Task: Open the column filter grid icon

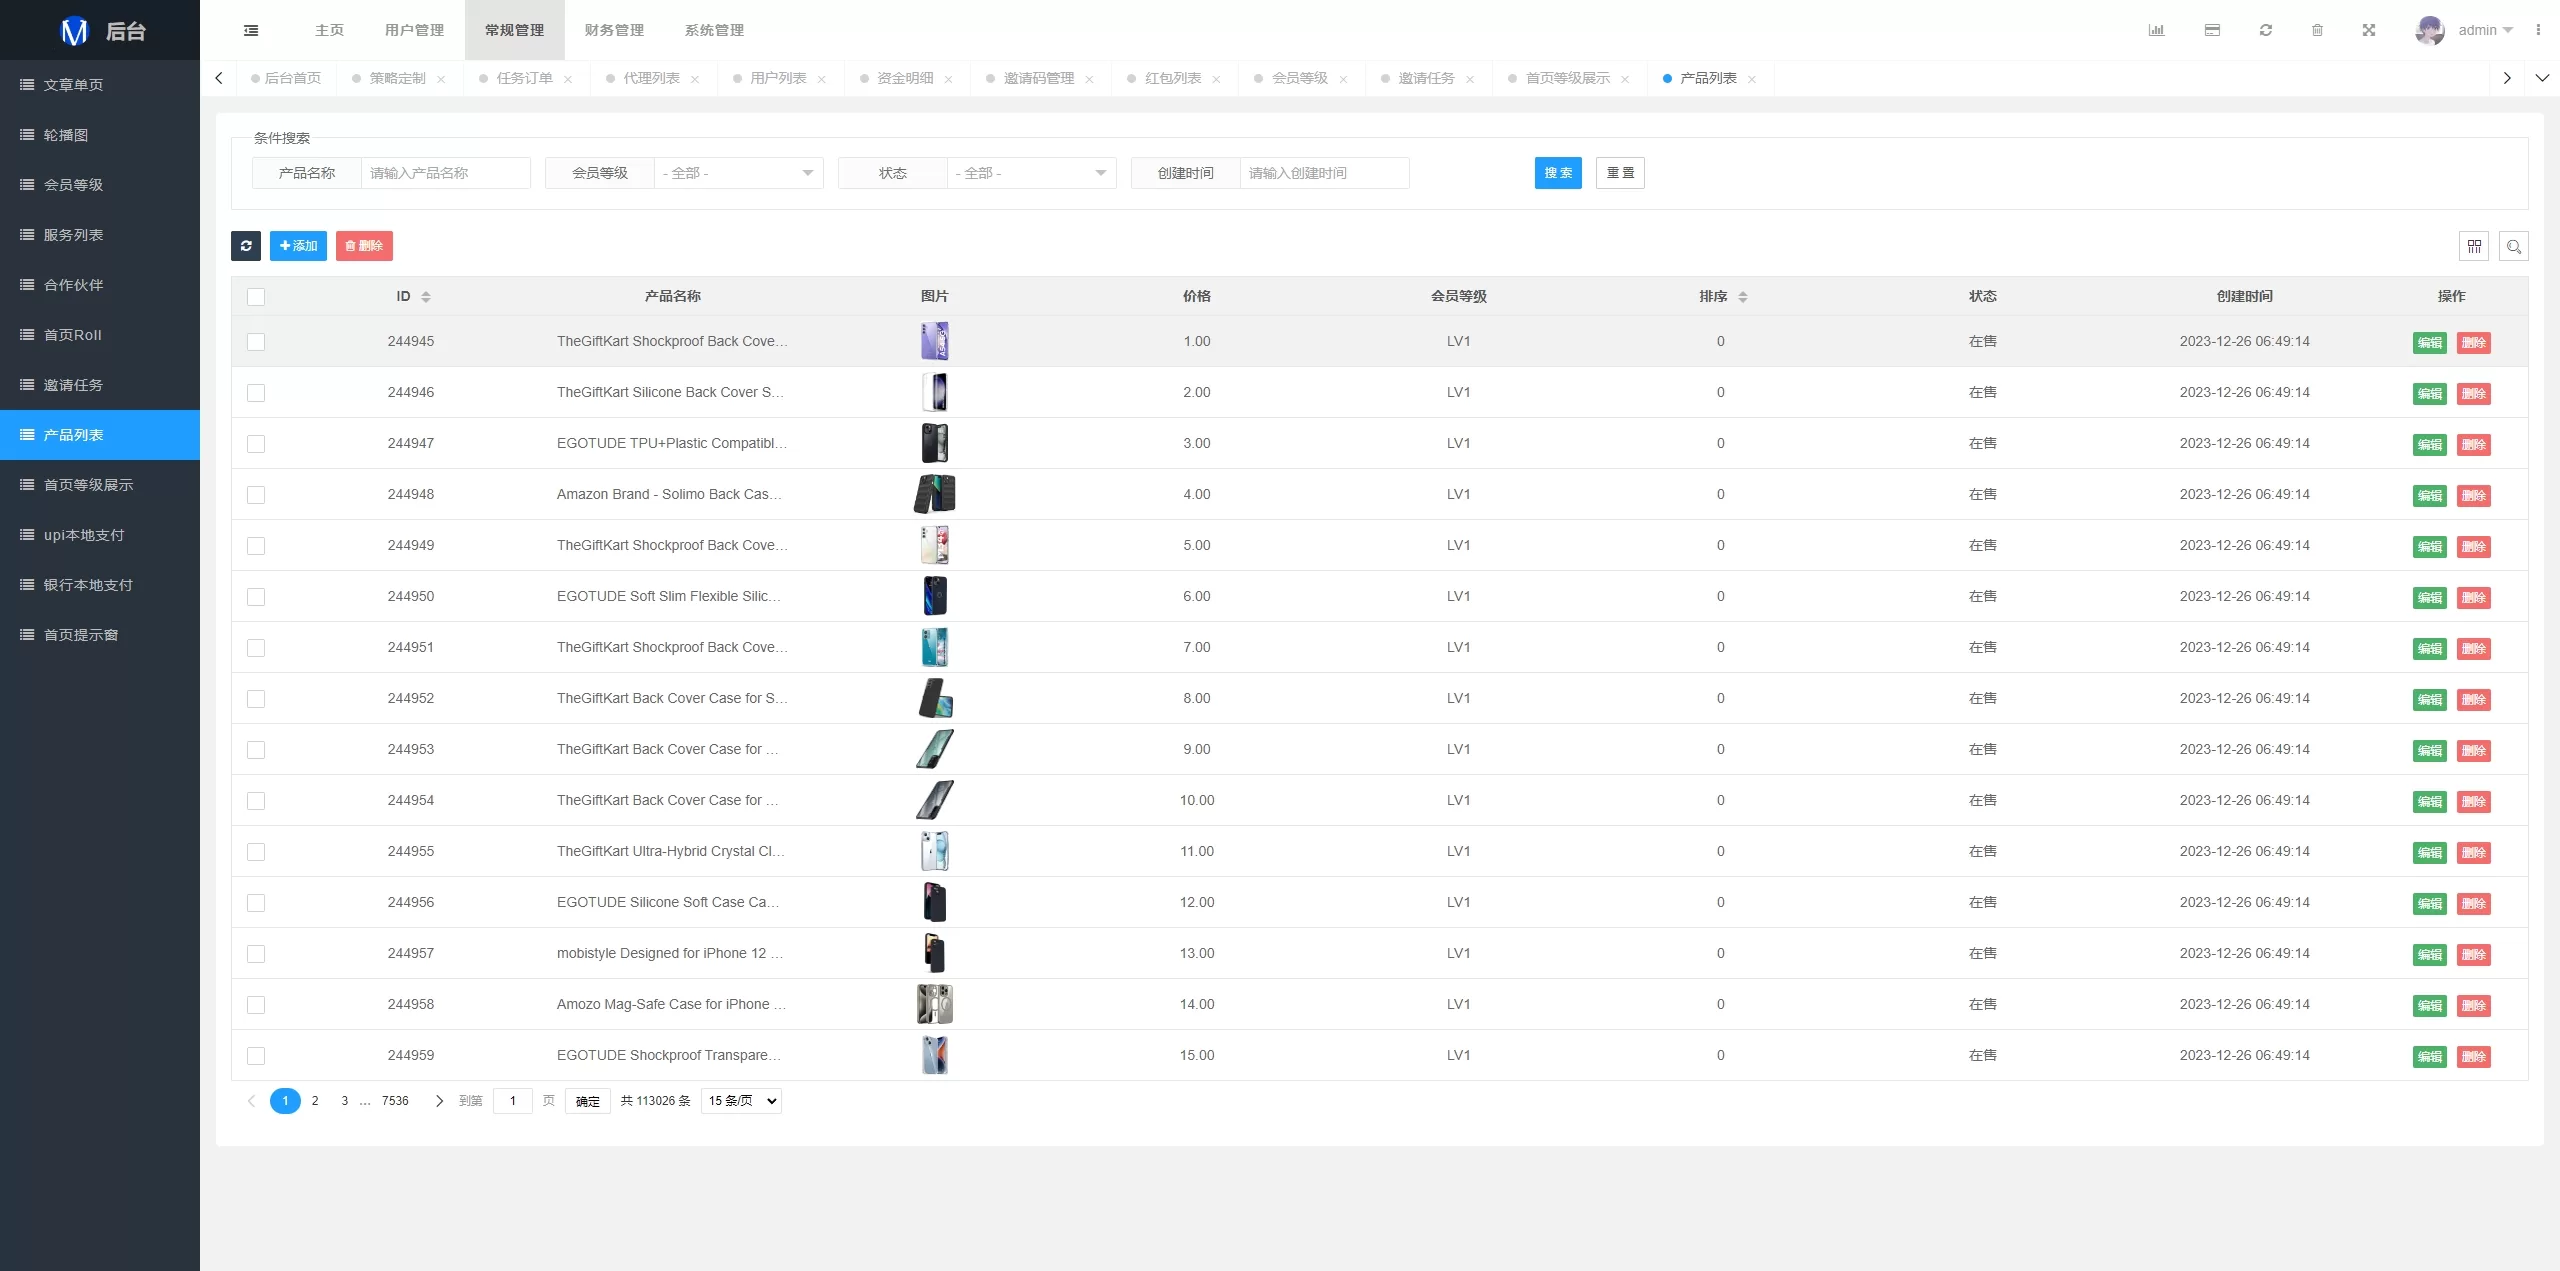Action: (x=2474, y=246)
